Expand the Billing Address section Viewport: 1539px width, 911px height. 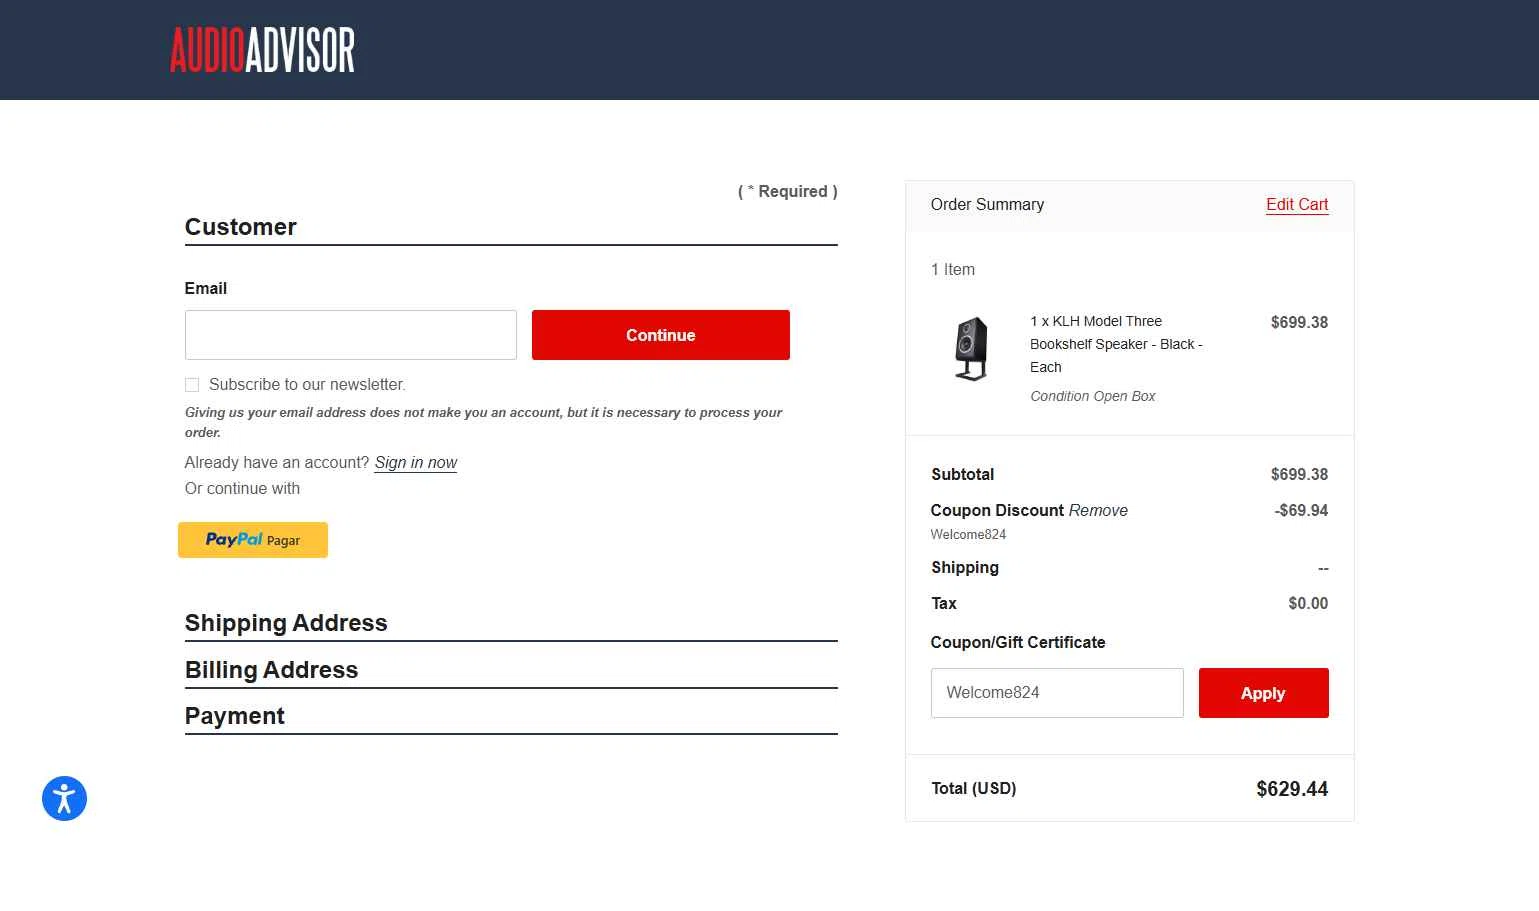[x=271, y=670]
